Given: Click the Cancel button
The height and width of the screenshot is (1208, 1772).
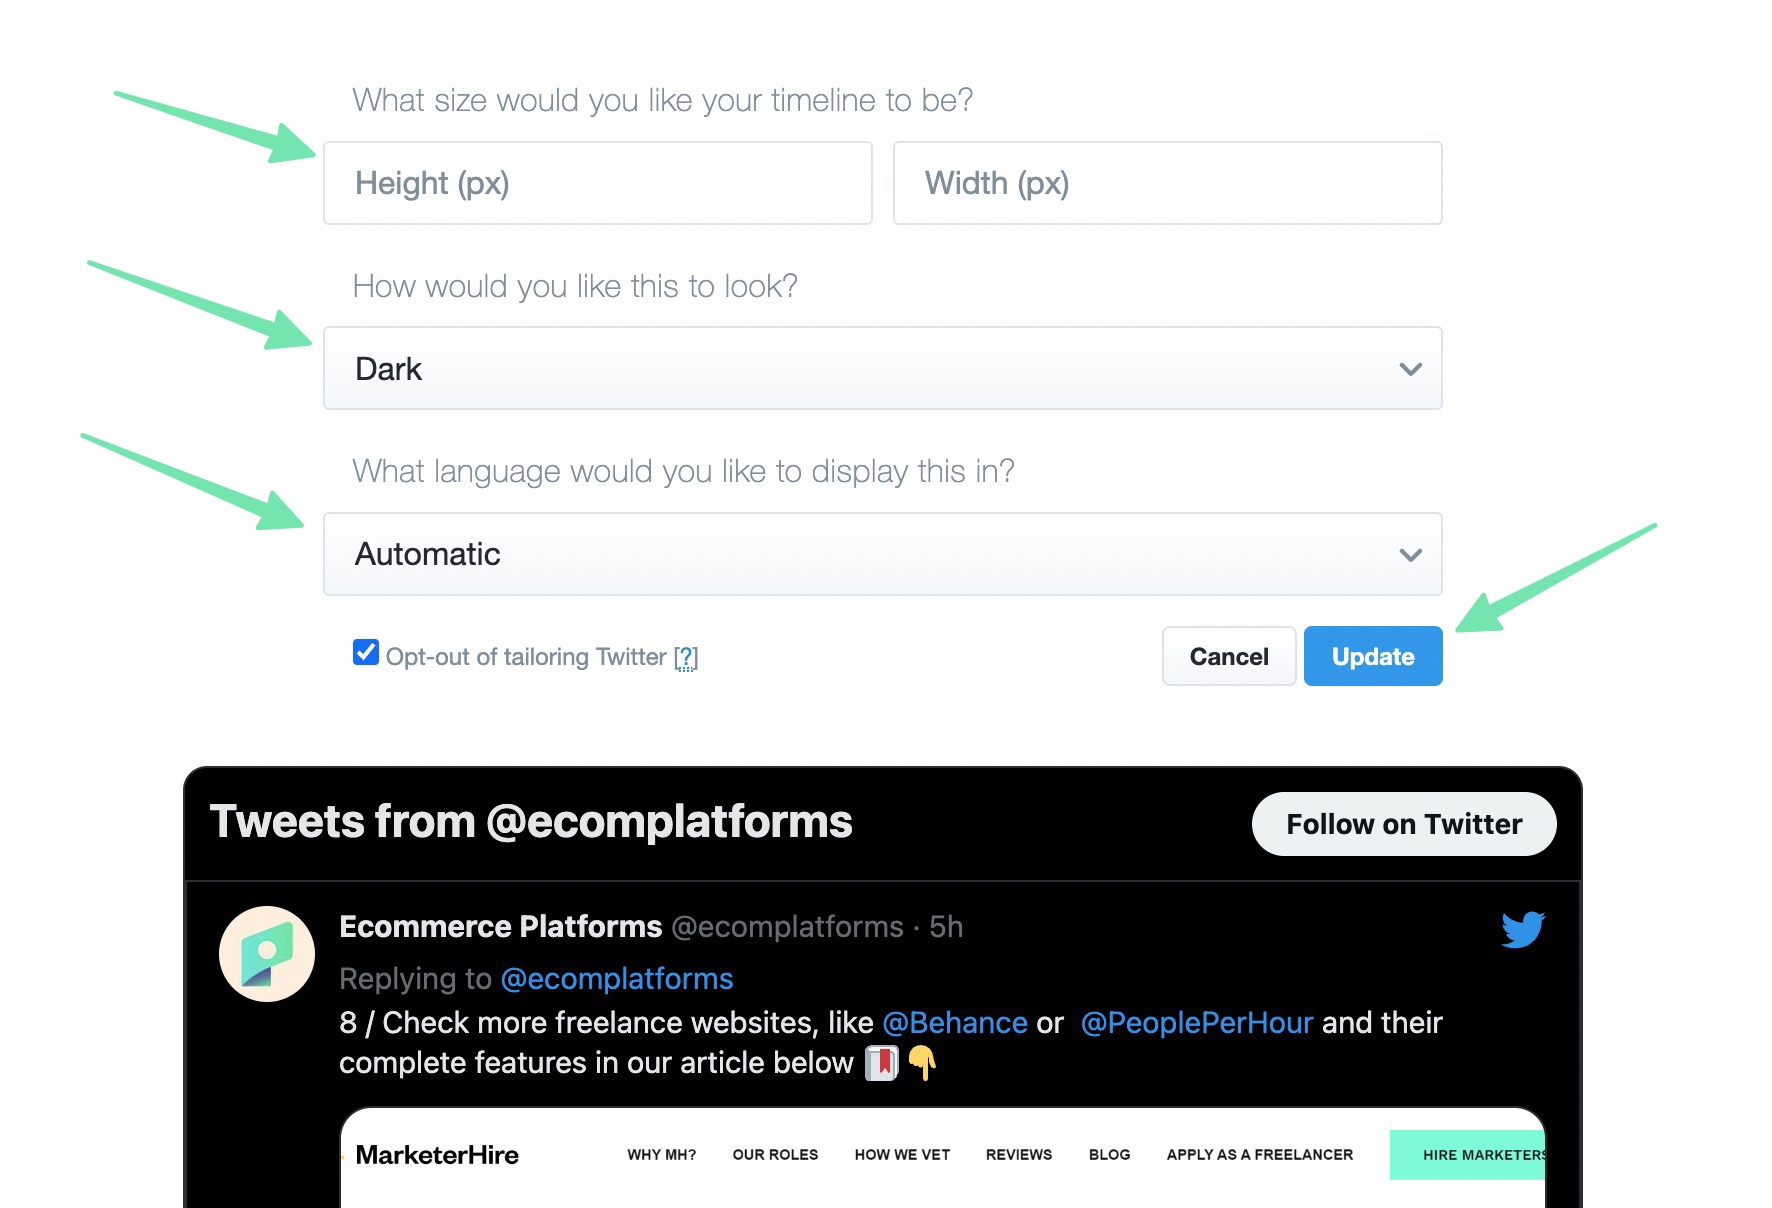Looking at the screenshot, I should [1228, 657].
